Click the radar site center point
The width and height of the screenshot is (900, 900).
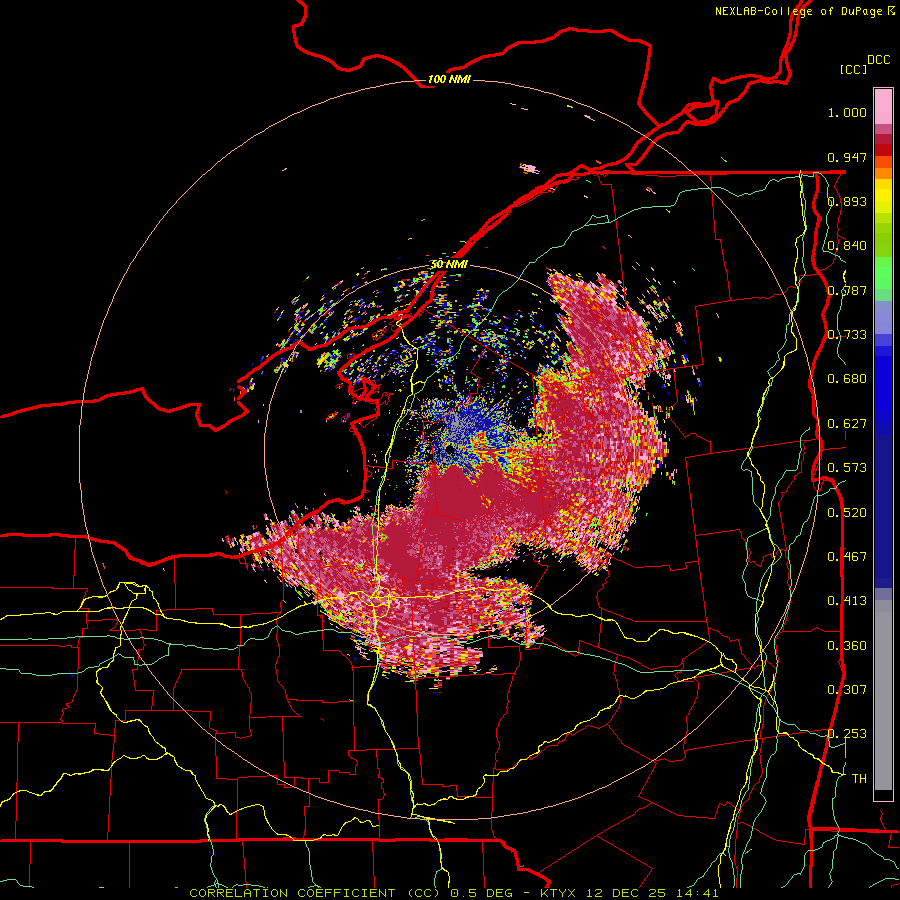tap(450, 449)
